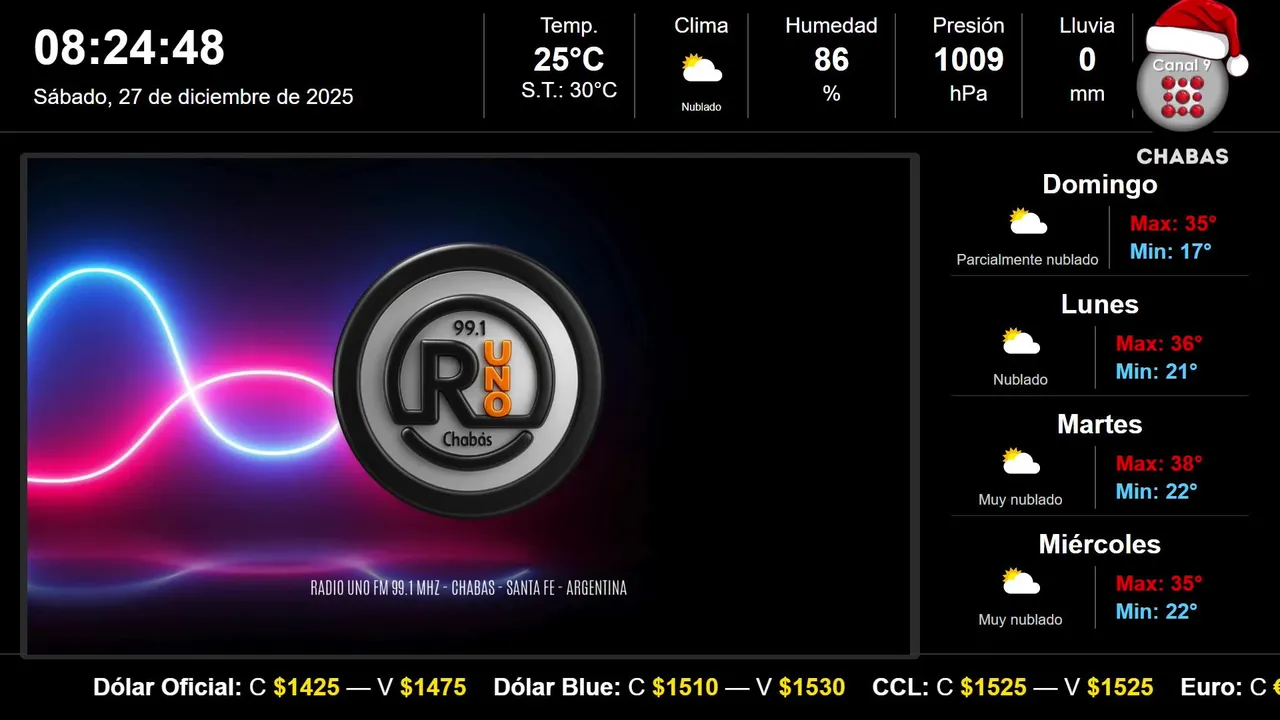The height and width of the screenshot is (720, 1280).
Task: Click the Martes forecast heading
Action: click(x=1100, y=424)
